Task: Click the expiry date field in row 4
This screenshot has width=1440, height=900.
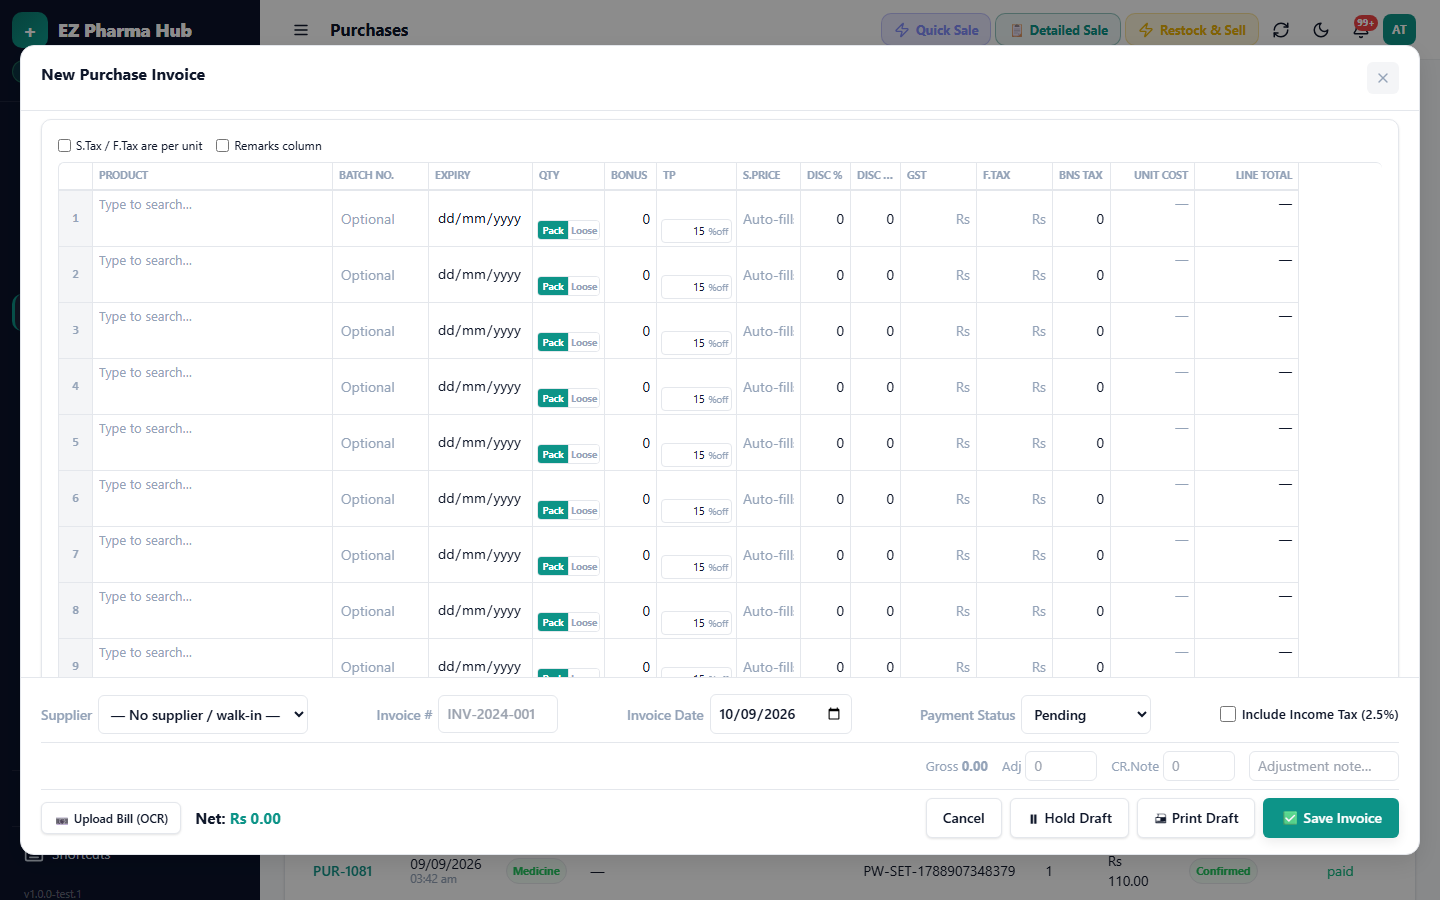Action: (x=480, y=387)
